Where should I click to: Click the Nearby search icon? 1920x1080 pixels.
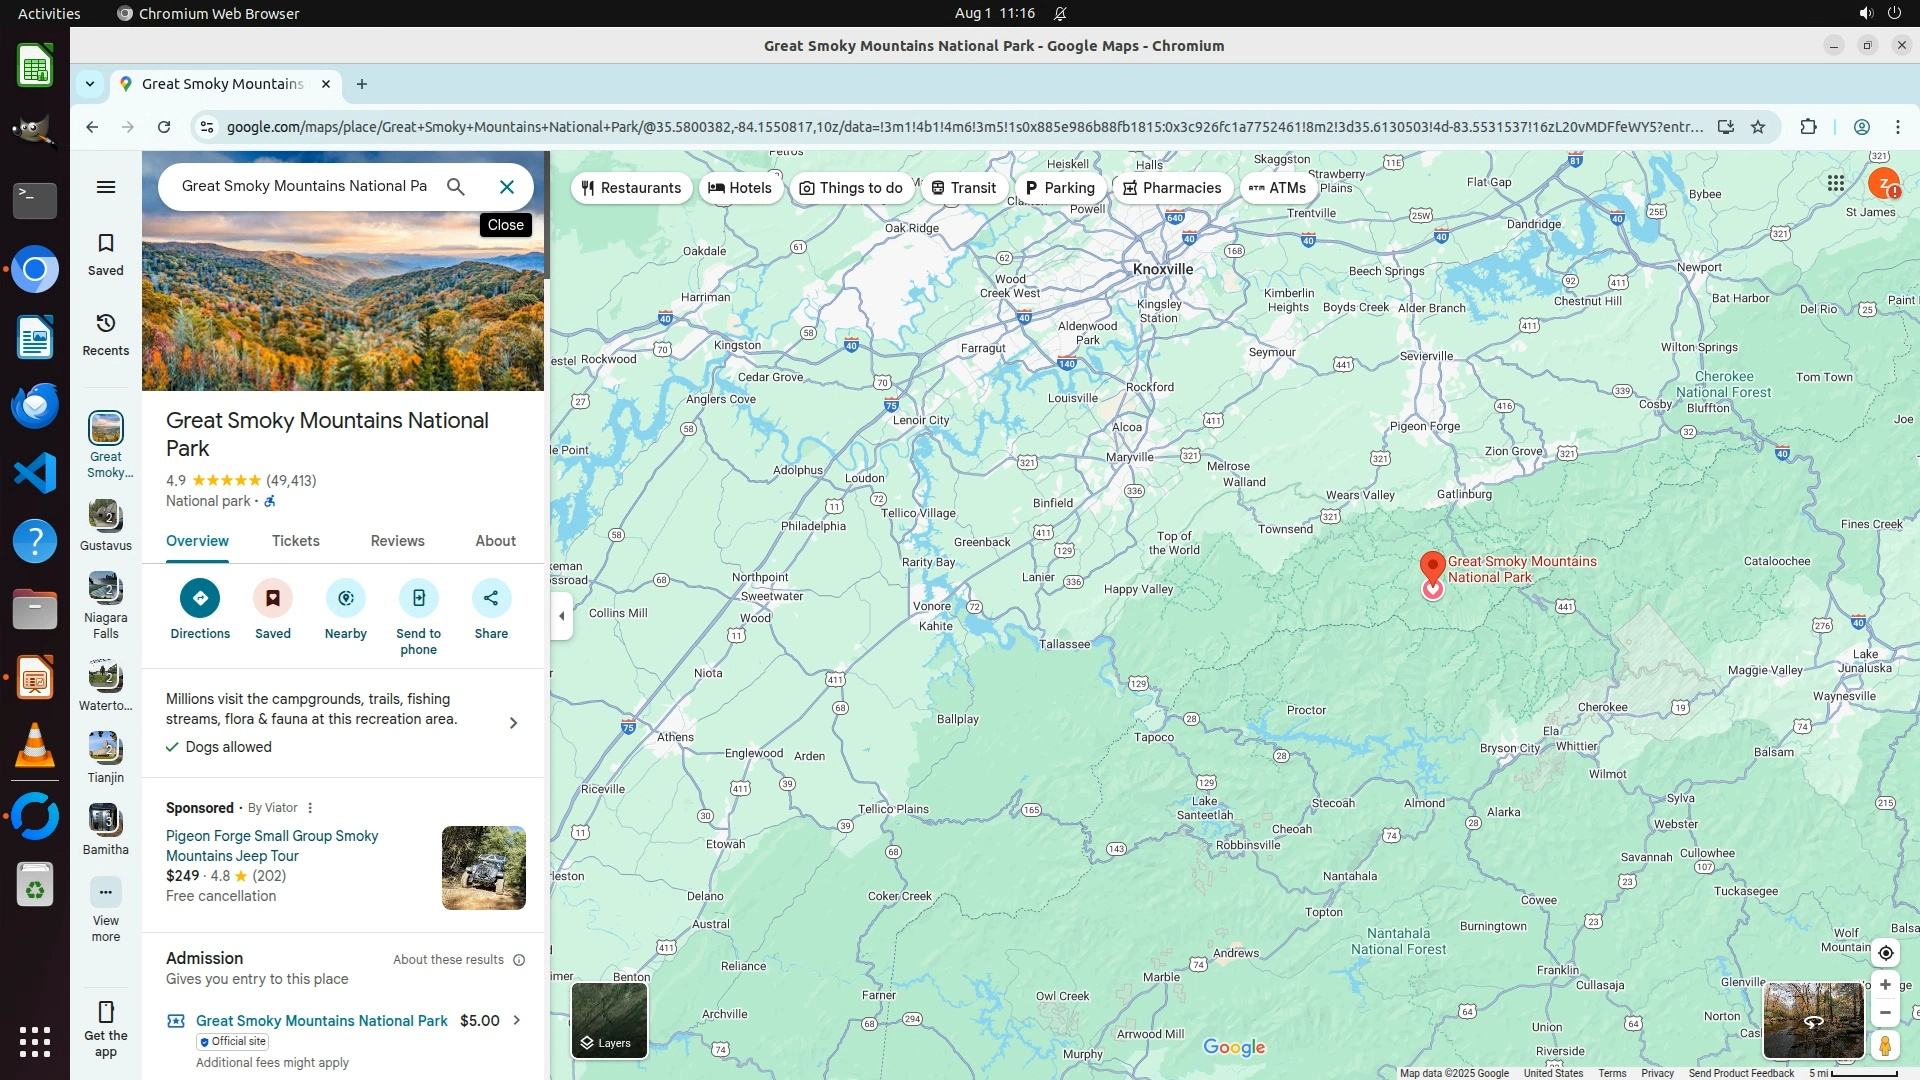345,598
